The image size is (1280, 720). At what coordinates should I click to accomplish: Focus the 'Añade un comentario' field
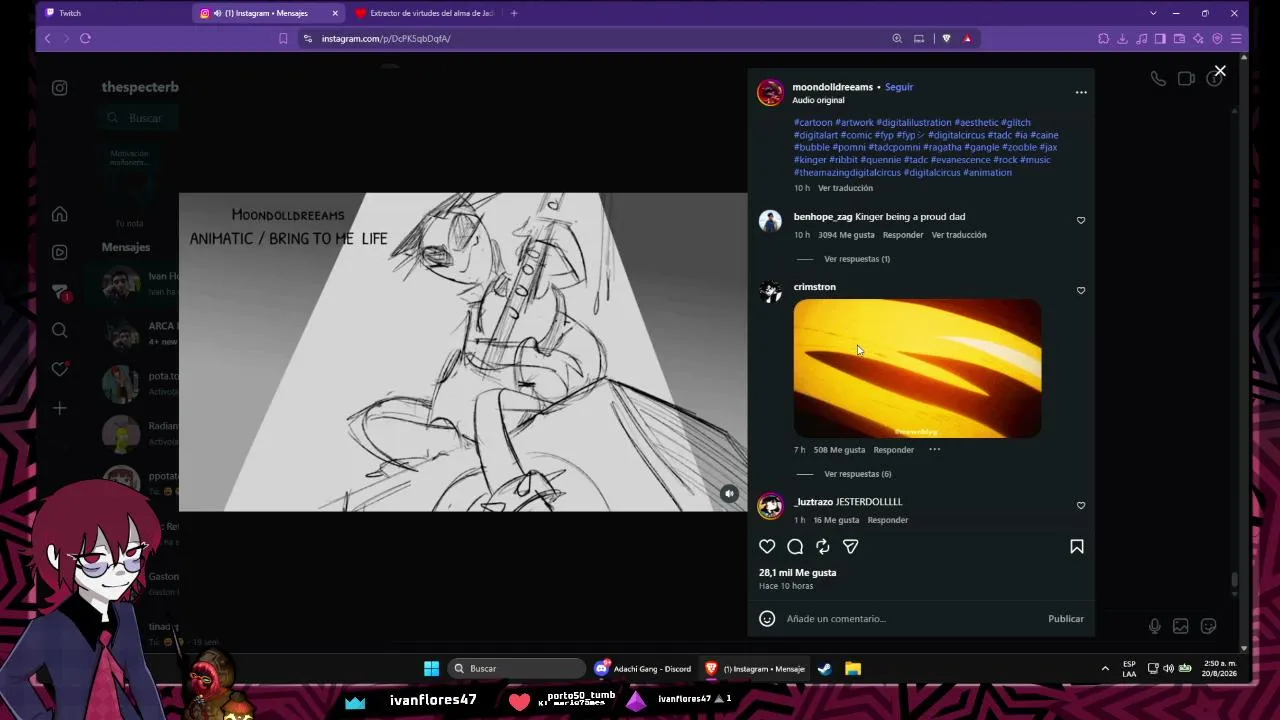(912, 619)
